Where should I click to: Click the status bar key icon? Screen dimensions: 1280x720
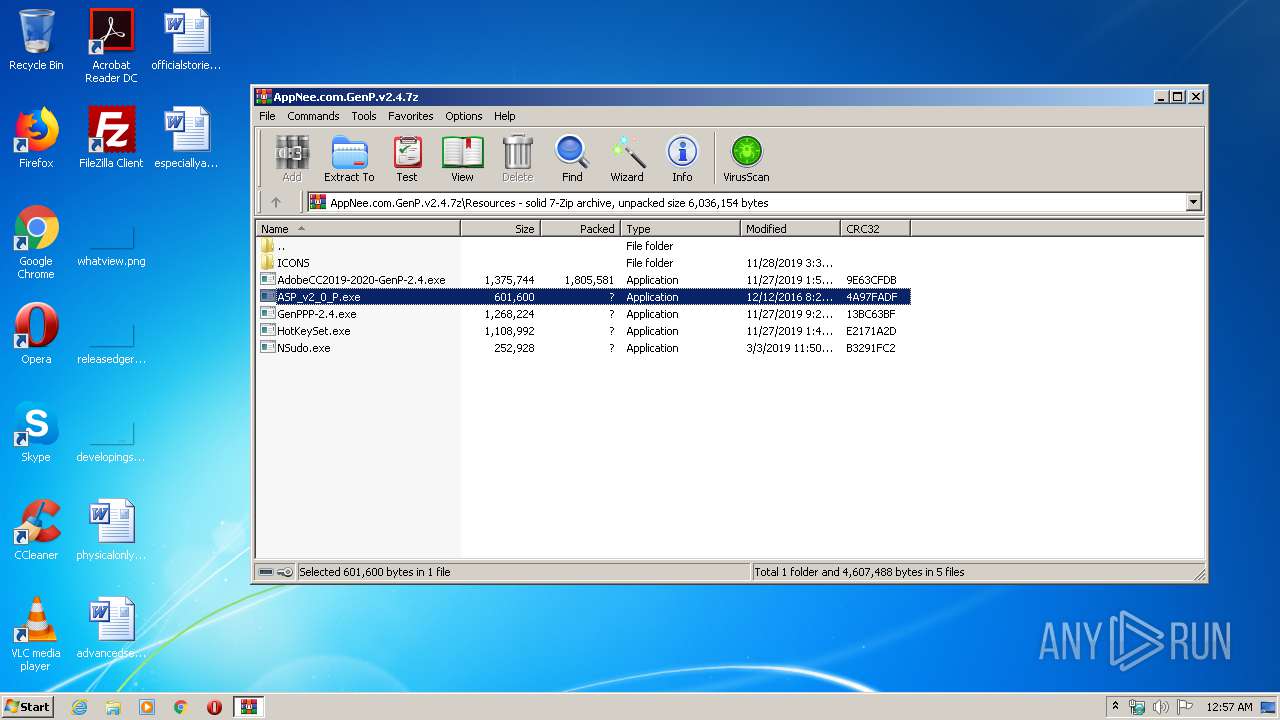pyautogui.click(x=285, y=572)
